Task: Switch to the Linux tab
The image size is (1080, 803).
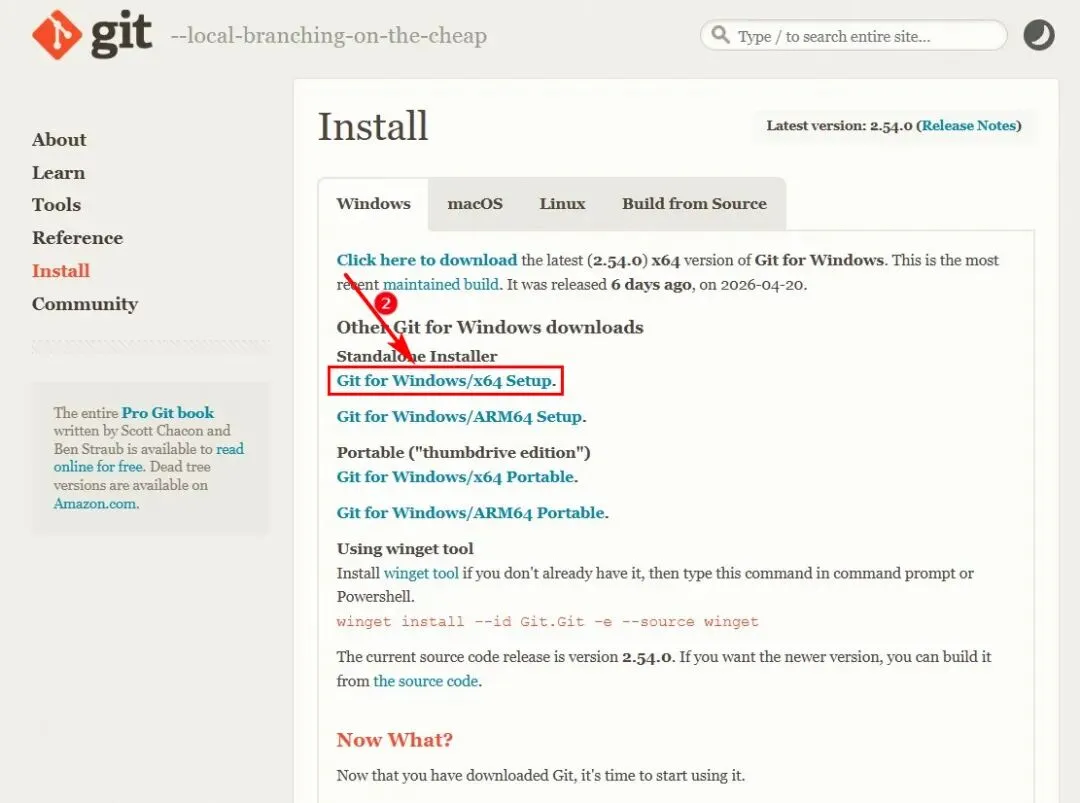Action: click(x=562, y=204)
